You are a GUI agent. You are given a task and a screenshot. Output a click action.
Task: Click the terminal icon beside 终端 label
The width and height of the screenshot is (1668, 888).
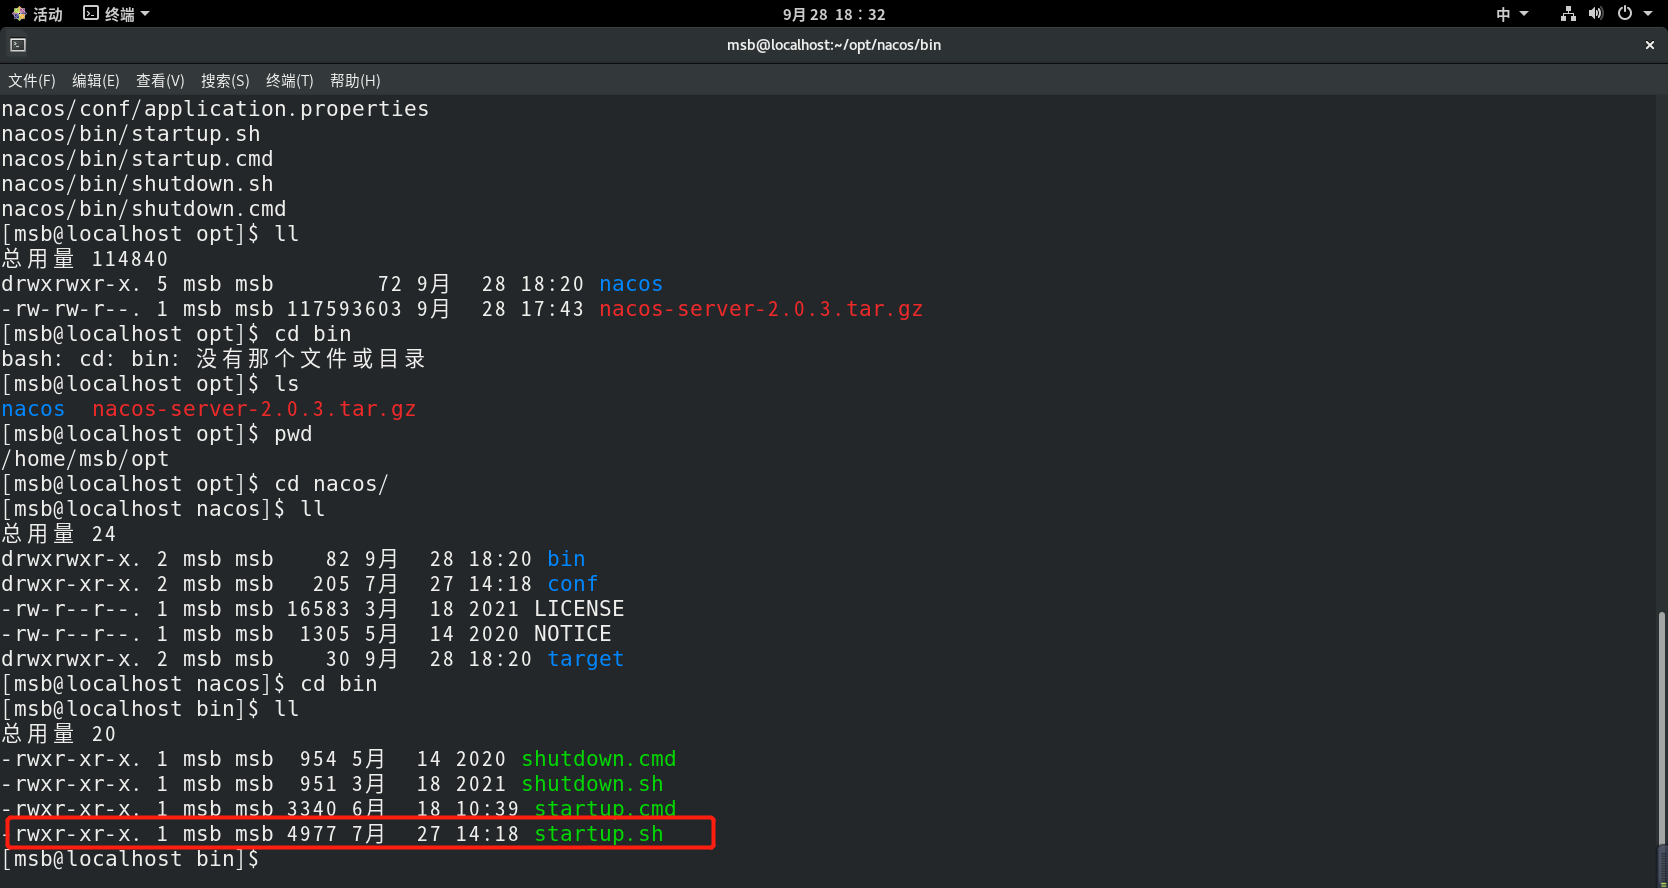91,13
